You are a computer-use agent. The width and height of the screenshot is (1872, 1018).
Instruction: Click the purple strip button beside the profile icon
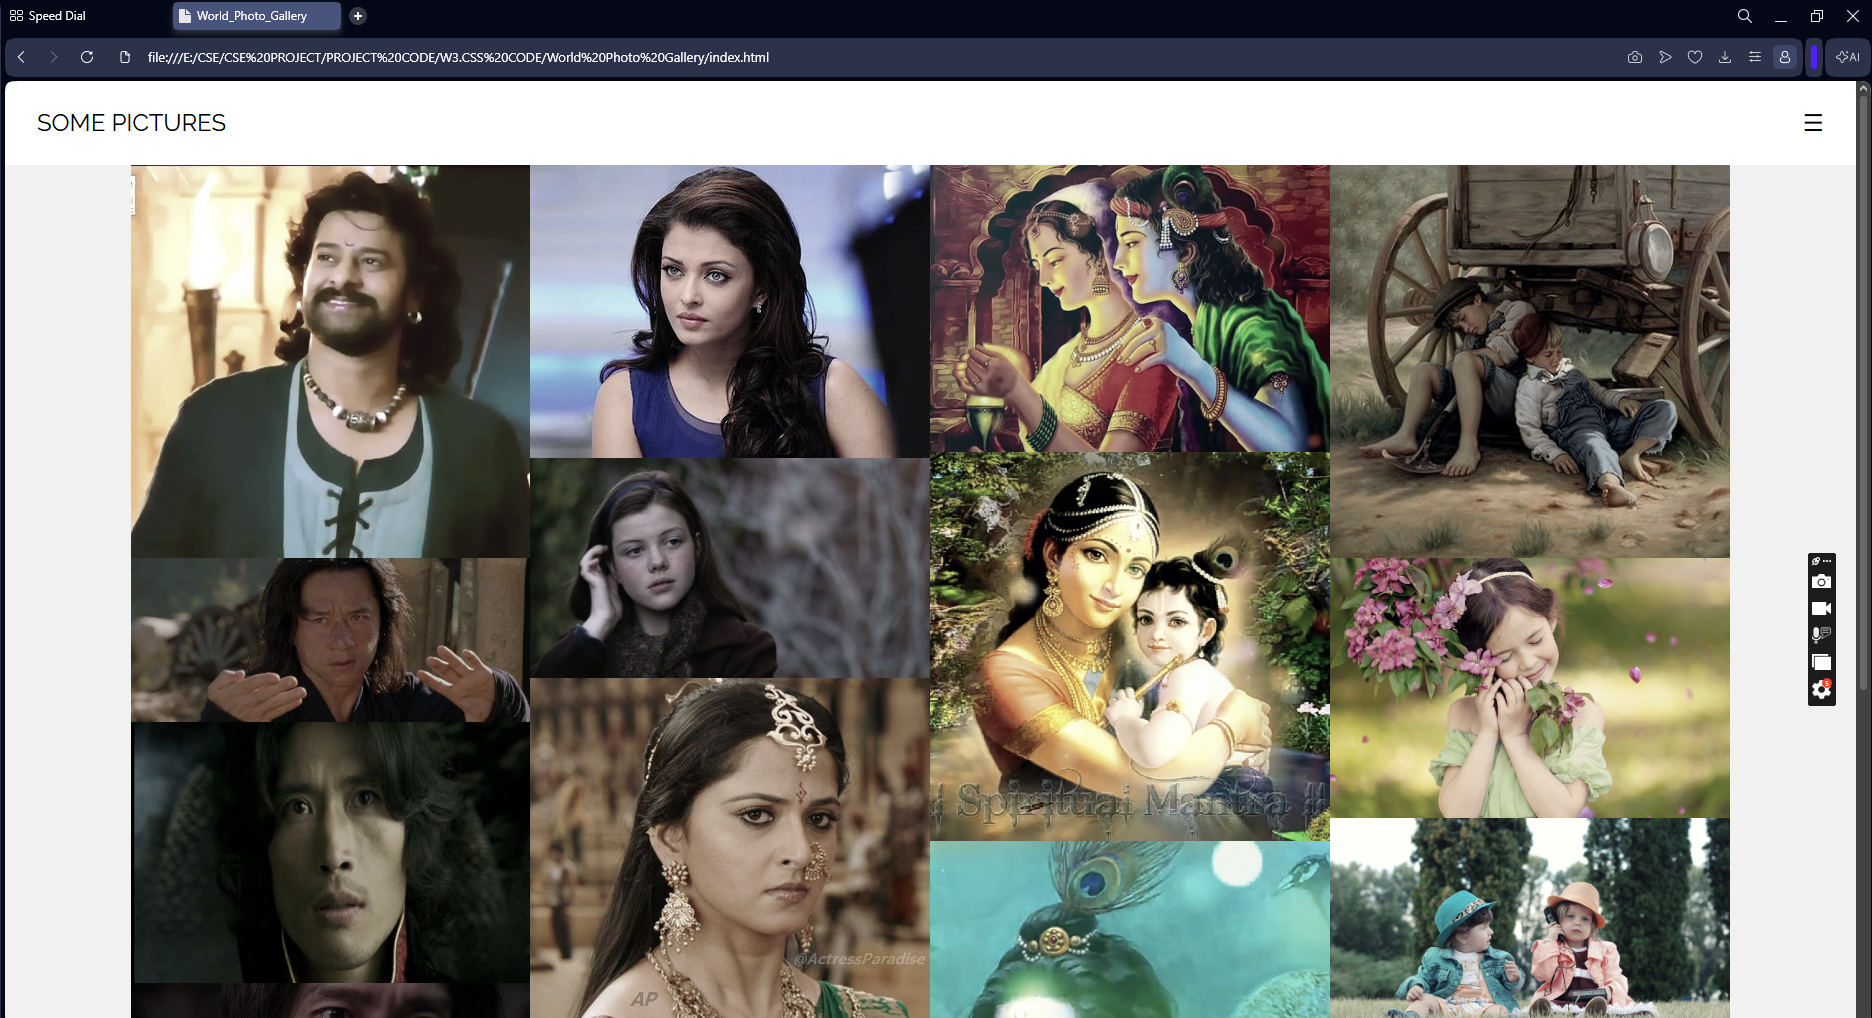[x=1814, y=57]
